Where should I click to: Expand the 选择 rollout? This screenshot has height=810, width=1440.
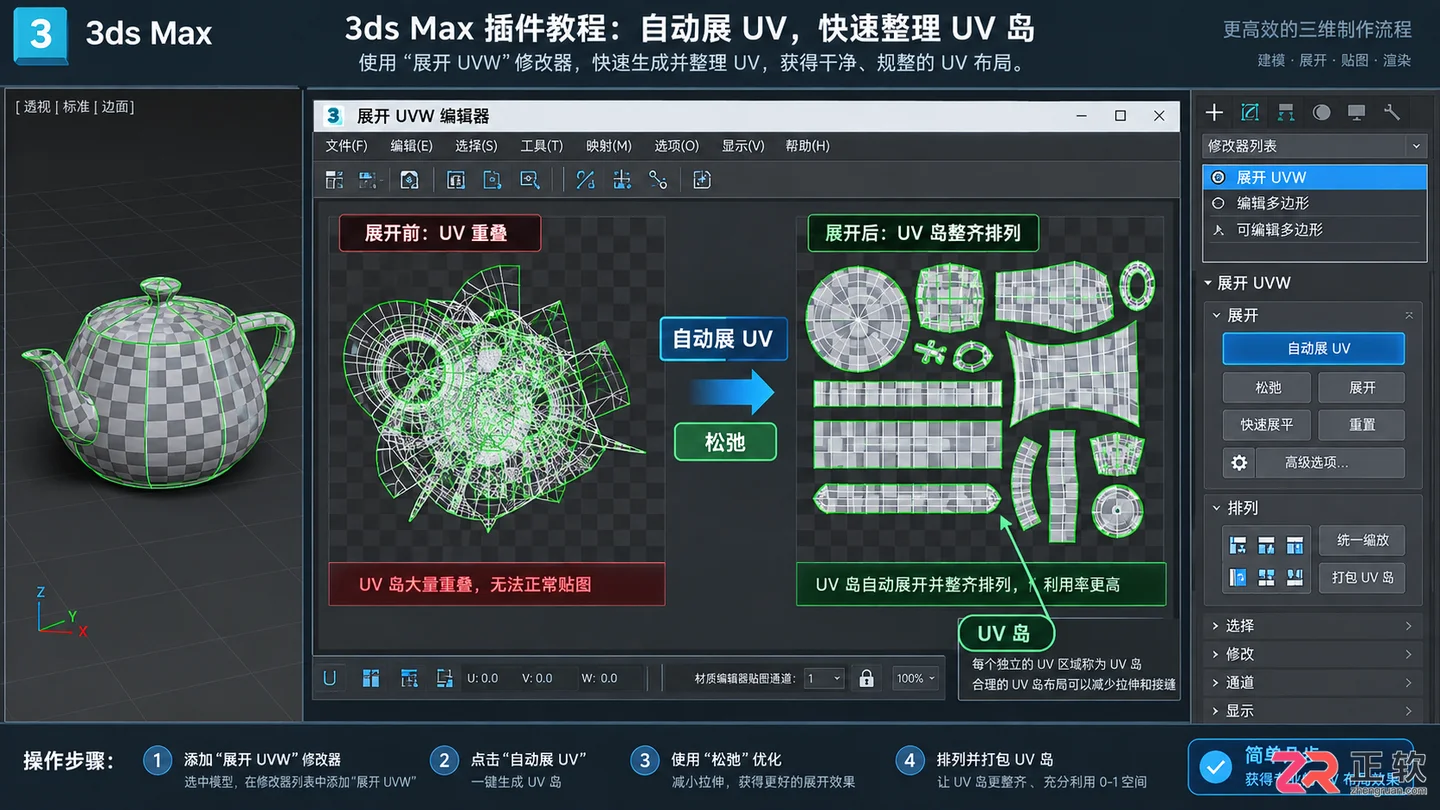tap(1314, 626)
